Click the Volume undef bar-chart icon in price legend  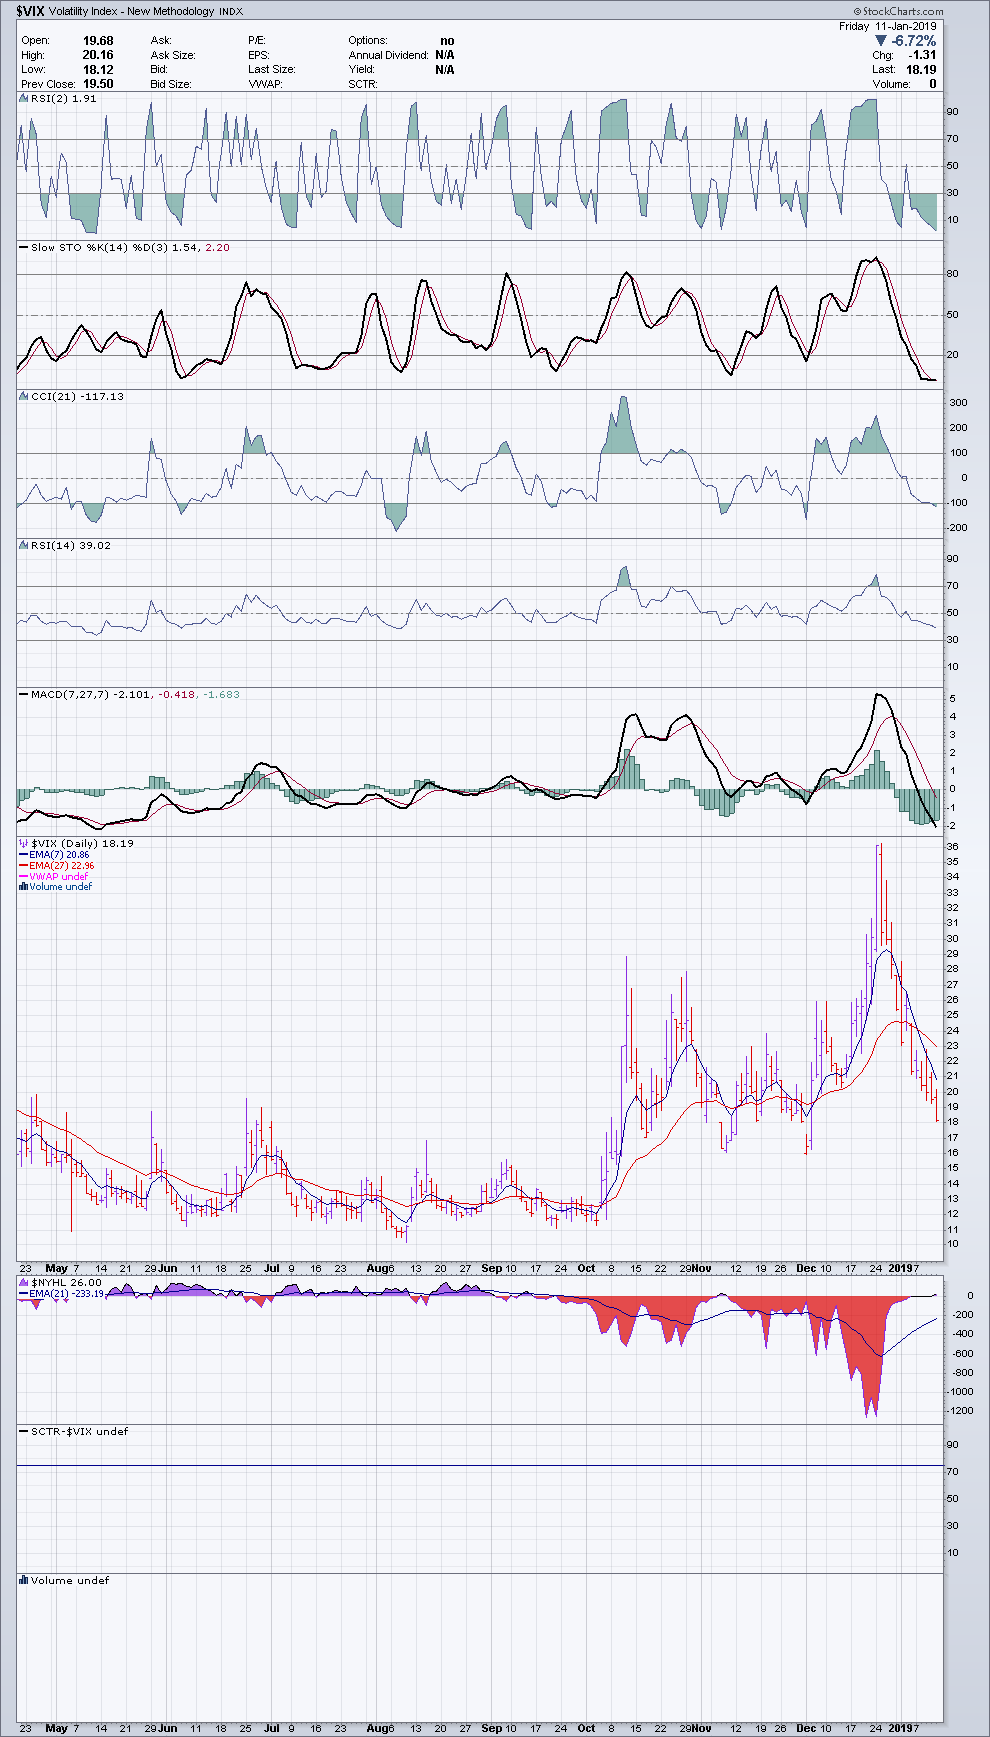(x=24, y=887)
